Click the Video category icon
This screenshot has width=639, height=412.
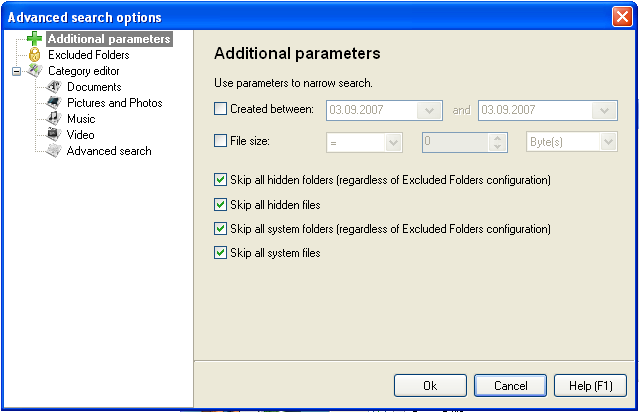pyautogui.click(x=54, y=134)
